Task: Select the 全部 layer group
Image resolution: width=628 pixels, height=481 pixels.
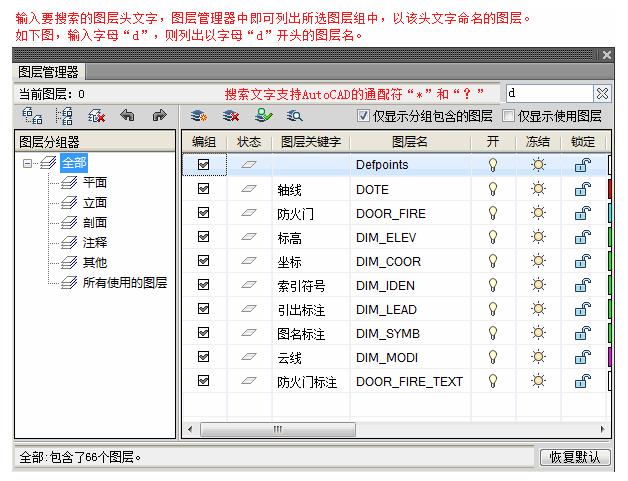Action: (74, 163)
